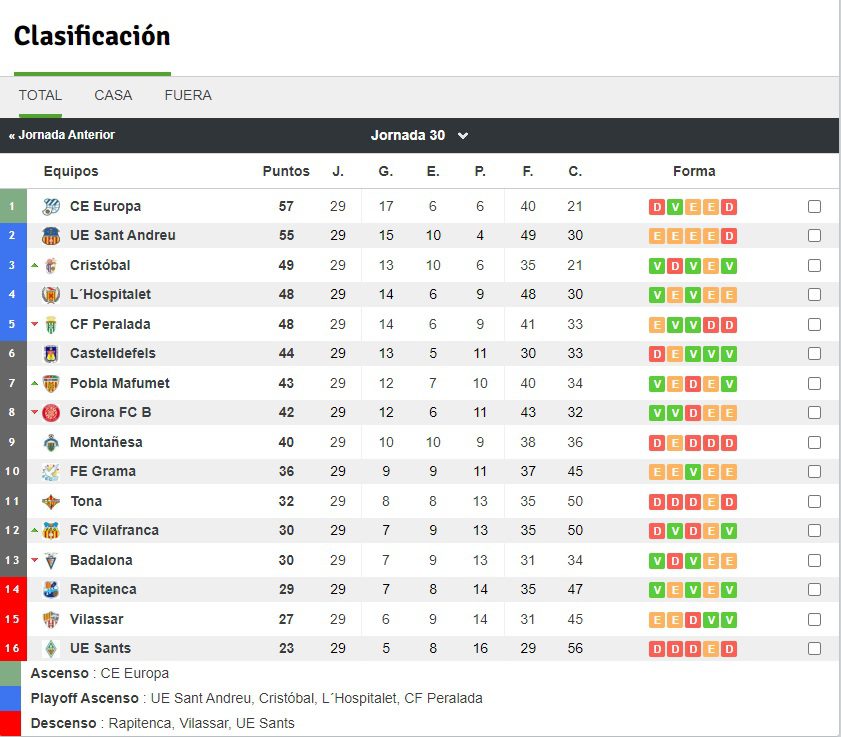Click the green up arrow beside Cristóbal
Screen dimensions: 841x737
click(35, 266)
